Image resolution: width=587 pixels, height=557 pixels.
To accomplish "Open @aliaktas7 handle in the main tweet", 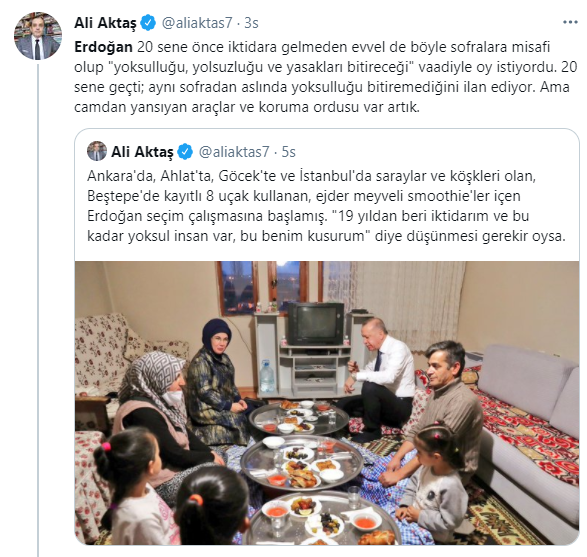I will pos(197,23).
